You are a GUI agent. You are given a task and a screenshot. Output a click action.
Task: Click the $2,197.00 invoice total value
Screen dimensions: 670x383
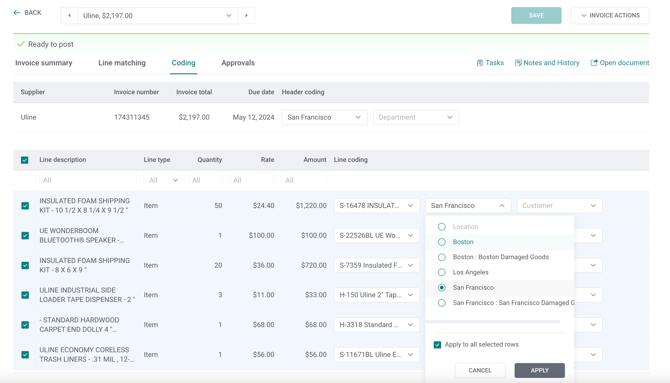point(194,117)
